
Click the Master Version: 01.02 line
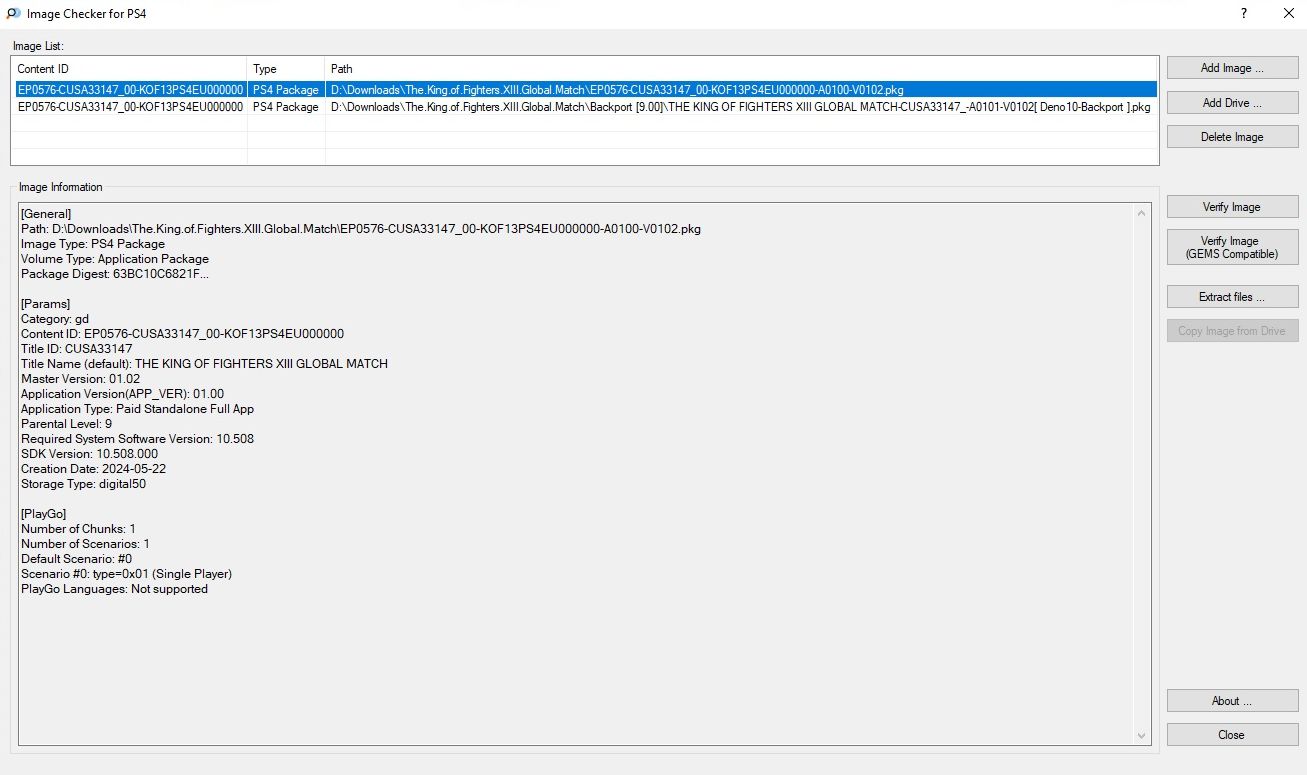pyautogui.click(x=80, y=379)
